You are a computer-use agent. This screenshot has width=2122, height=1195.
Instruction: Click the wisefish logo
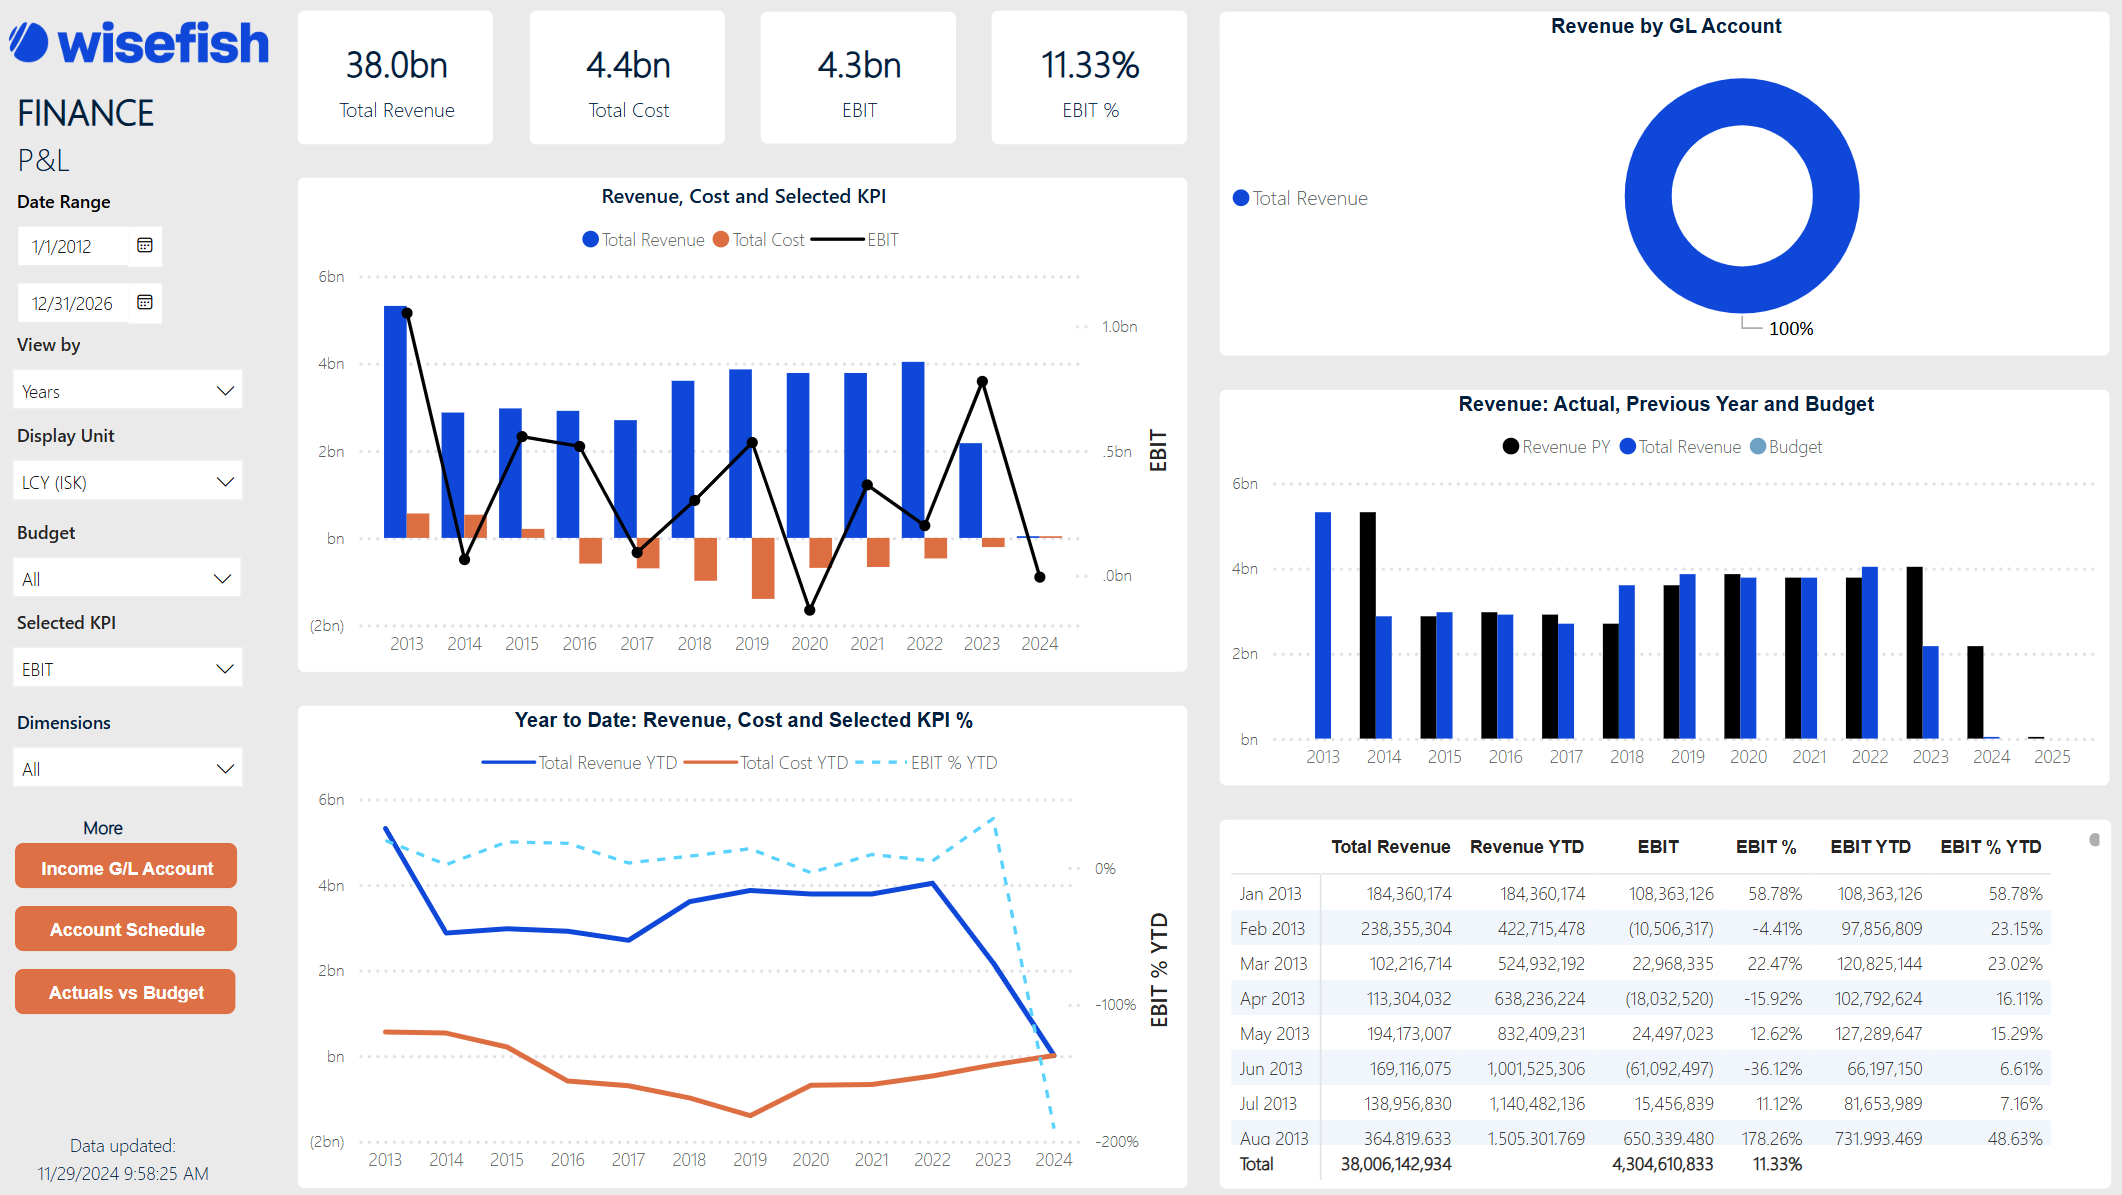coord(139,43)
